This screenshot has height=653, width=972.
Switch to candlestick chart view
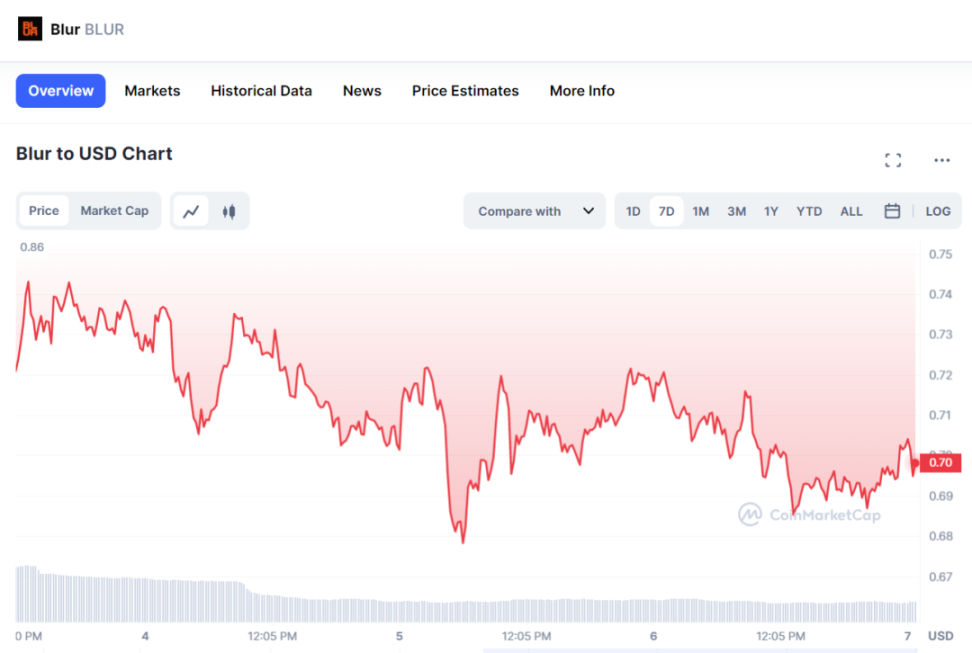pos(229,211)
